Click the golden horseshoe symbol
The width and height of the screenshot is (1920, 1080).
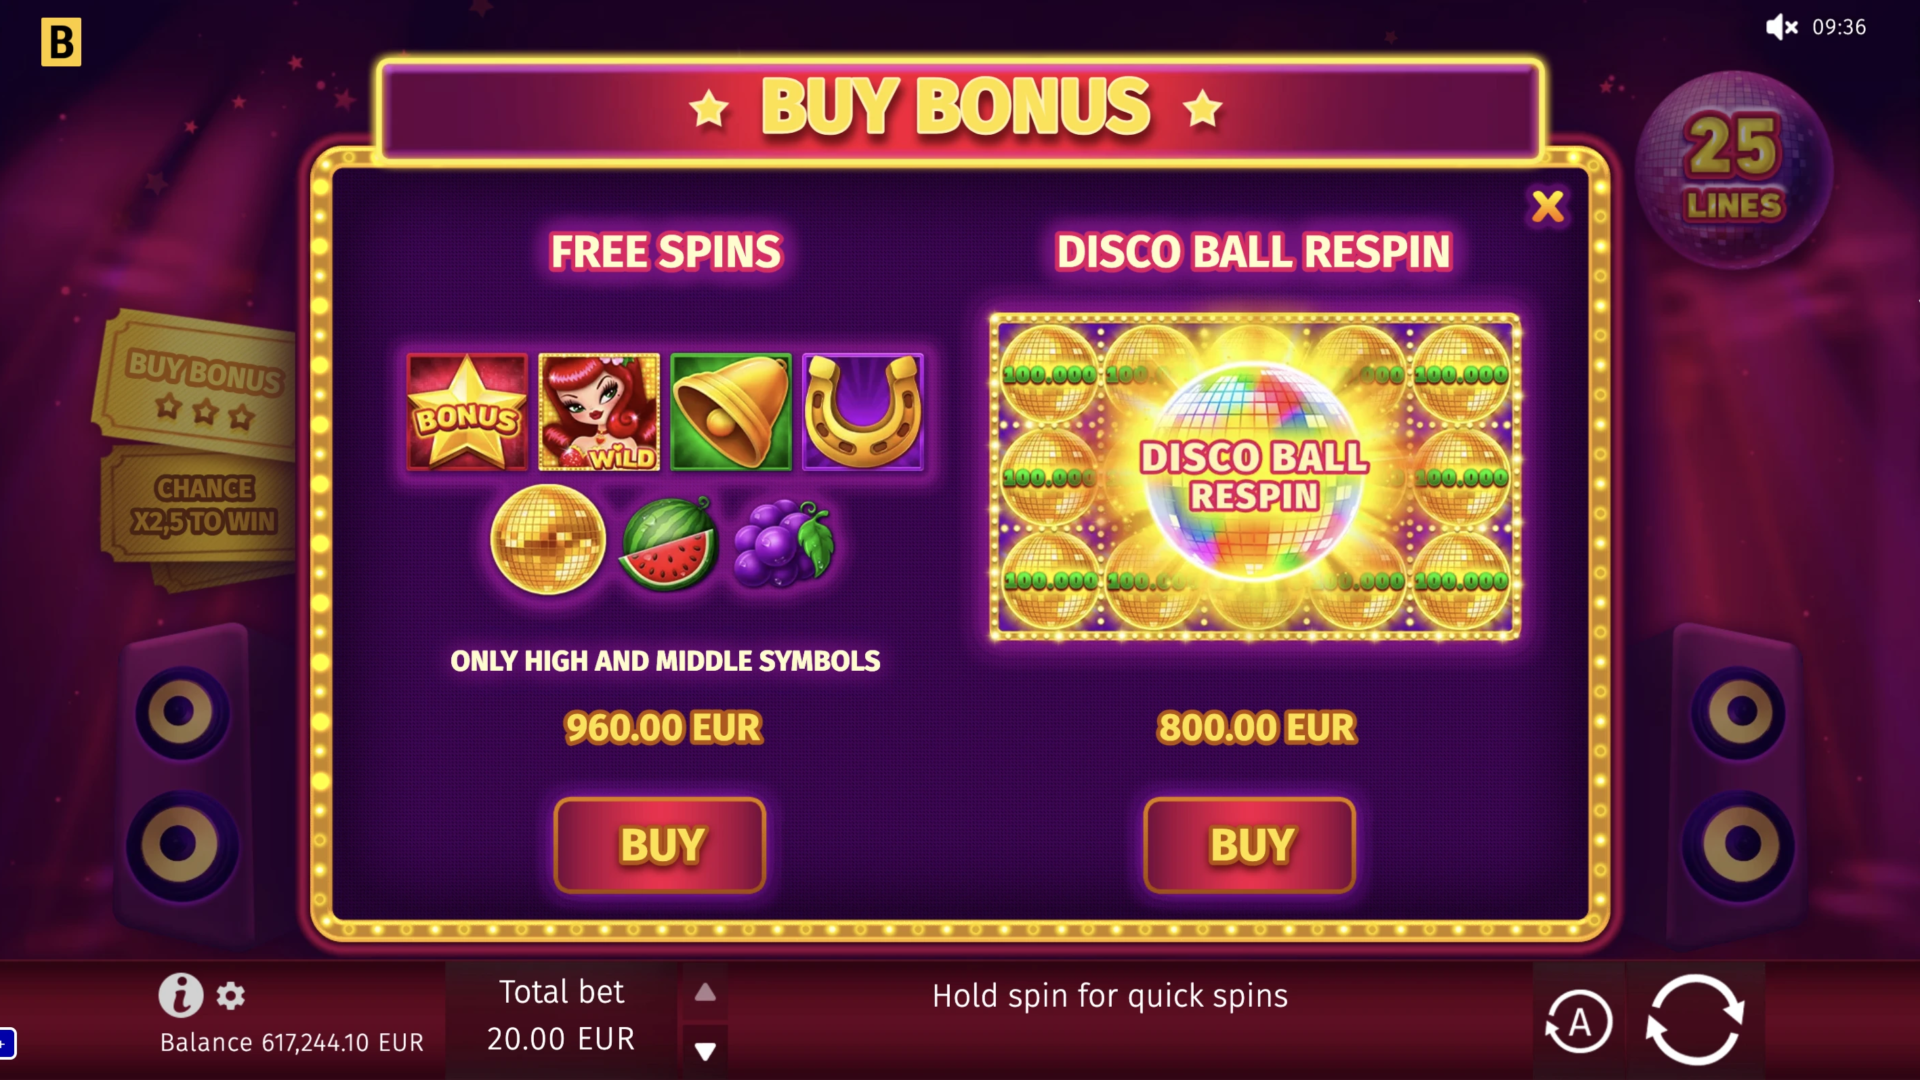click(x=863, y=412)
